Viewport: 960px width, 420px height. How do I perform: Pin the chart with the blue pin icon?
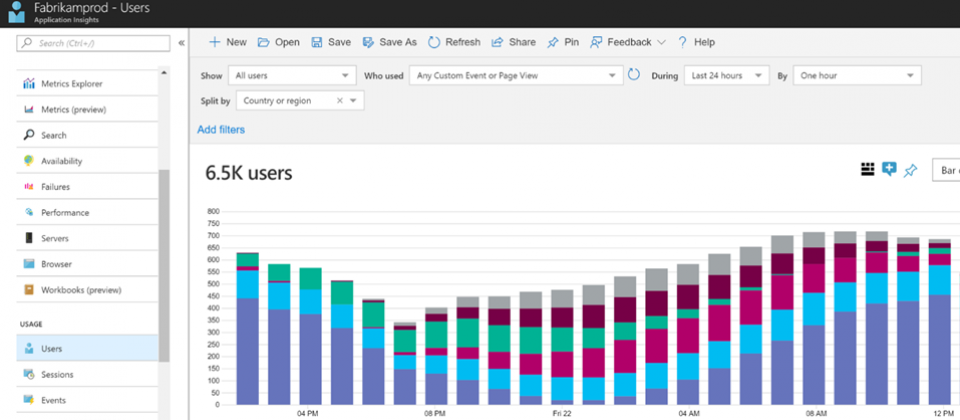910,171
